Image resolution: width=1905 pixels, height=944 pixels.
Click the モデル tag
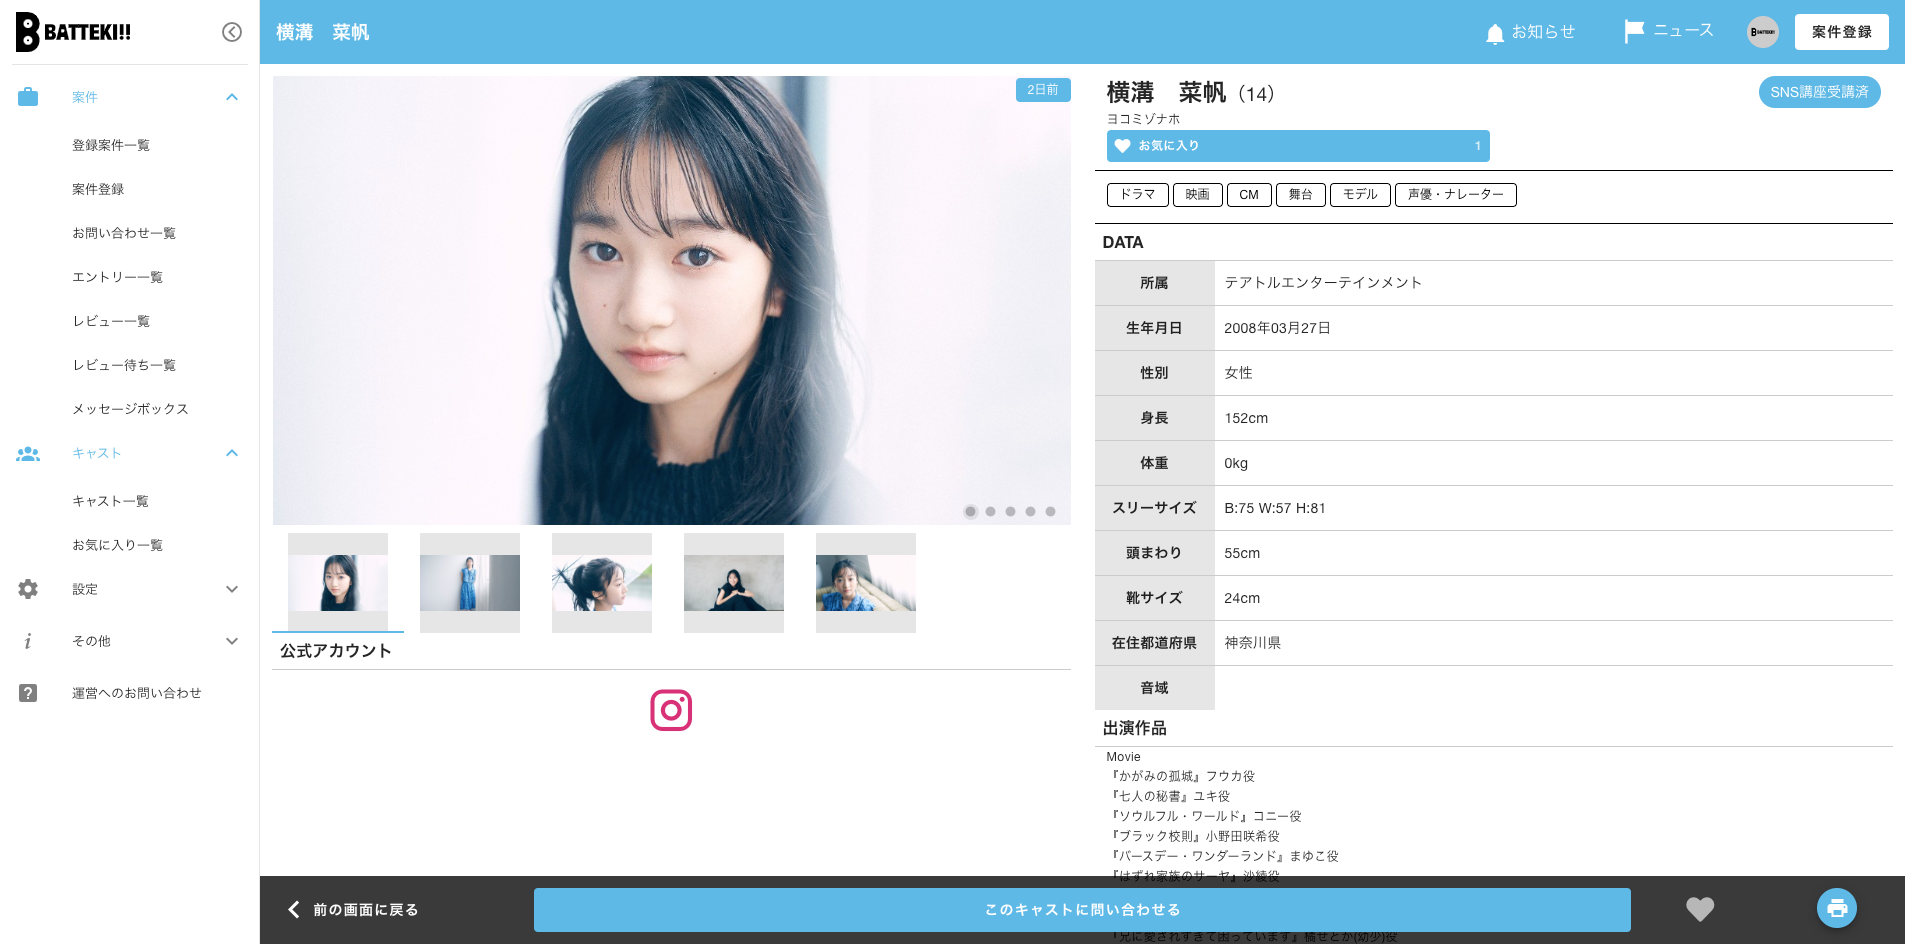[x=1360, y=195]
